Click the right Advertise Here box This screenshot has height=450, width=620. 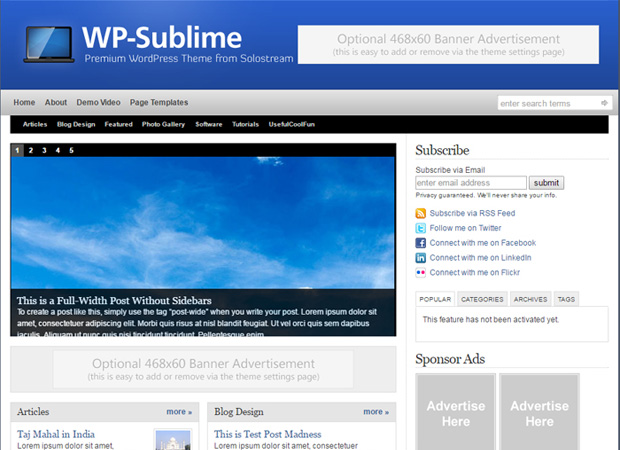pyautogui.click(x=539, y=412)
